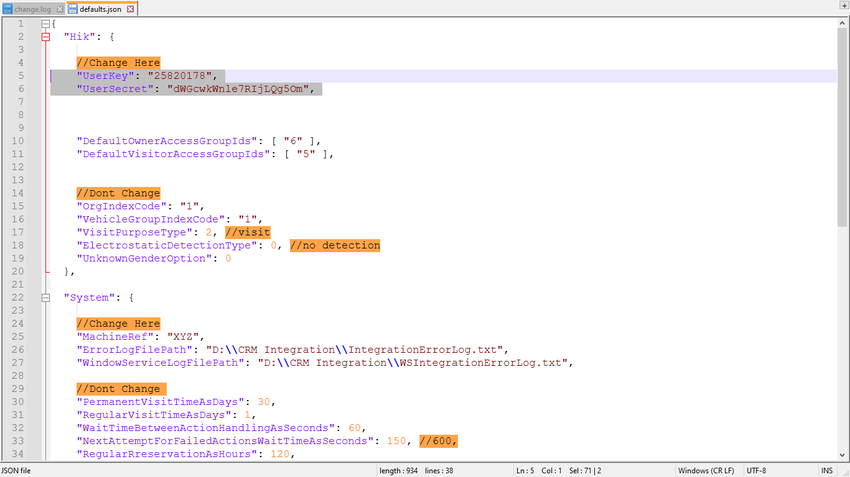Close defaults.json using its red X icon
The height and width of the screenshot is (477, 850).
tap(131, 8)
